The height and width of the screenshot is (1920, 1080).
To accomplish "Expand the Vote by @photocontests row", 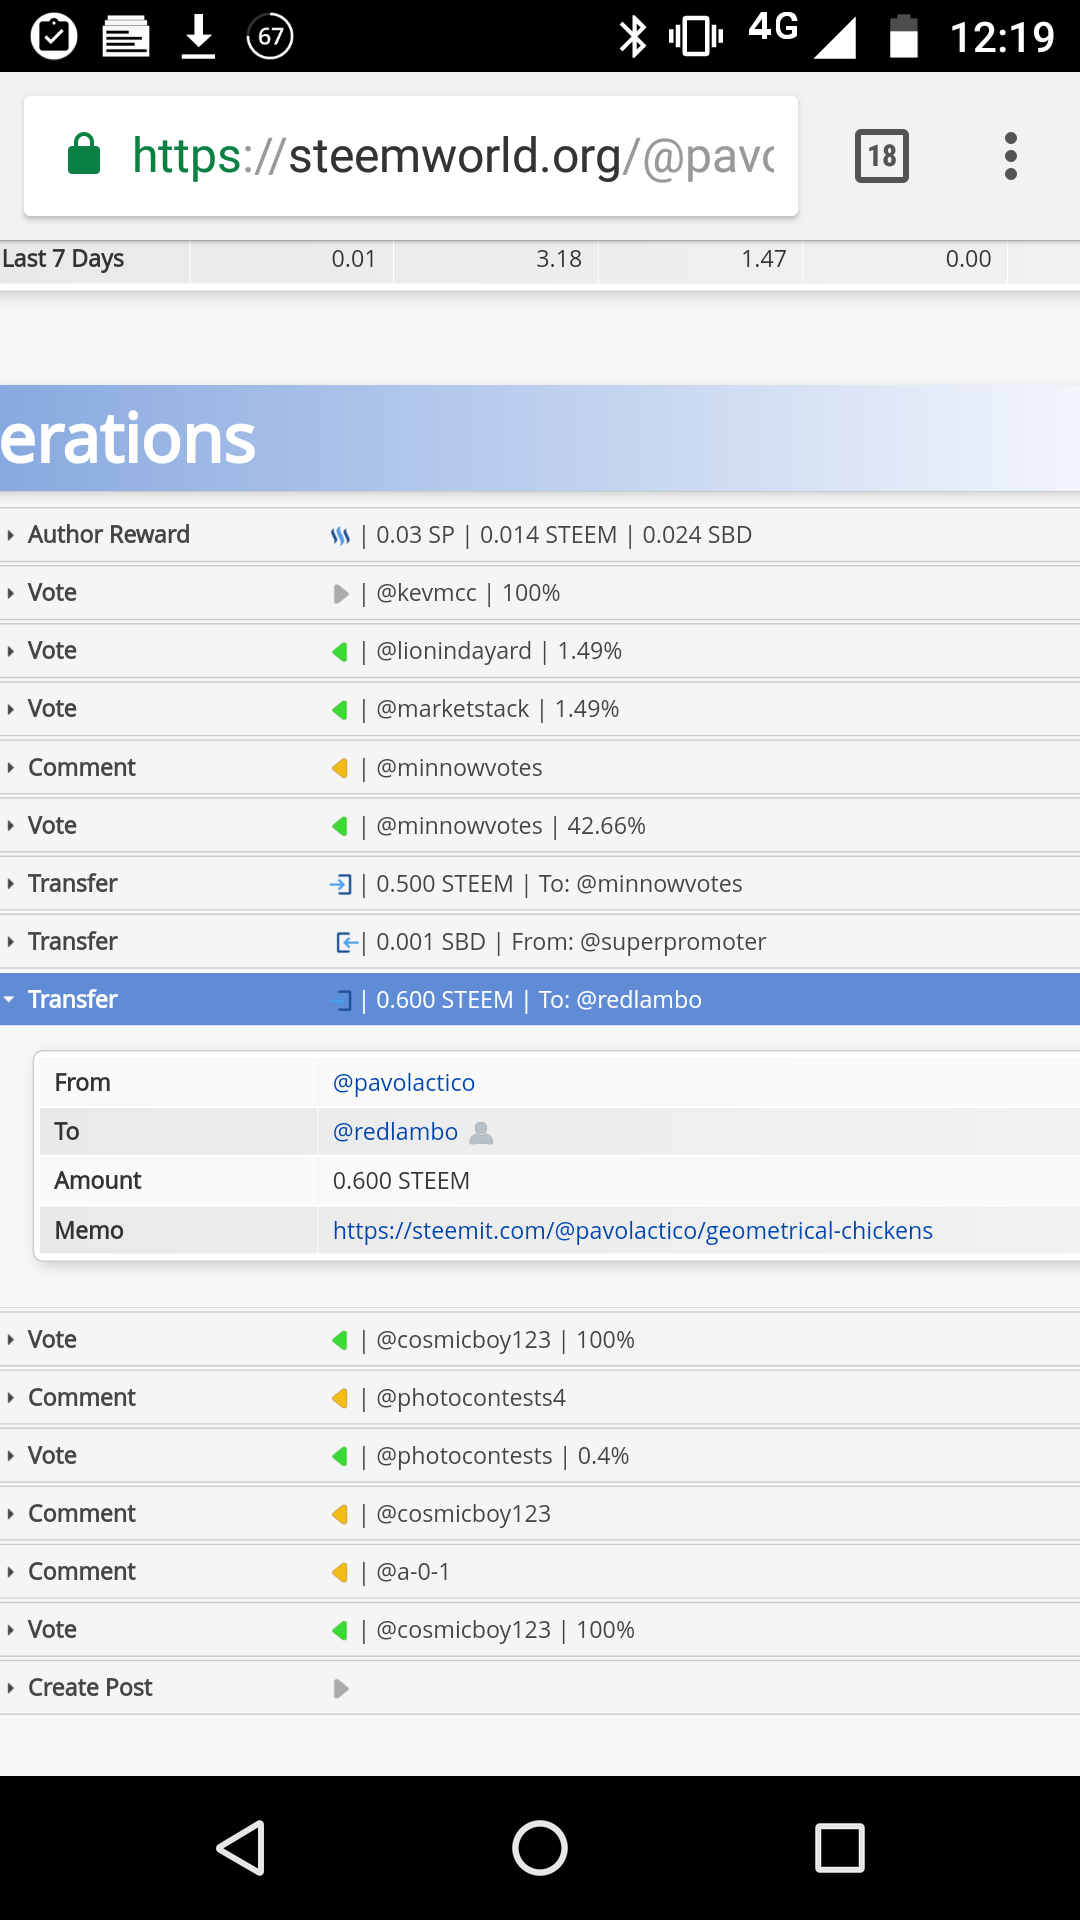I will pyautogui.click(x=52, y=1456).
